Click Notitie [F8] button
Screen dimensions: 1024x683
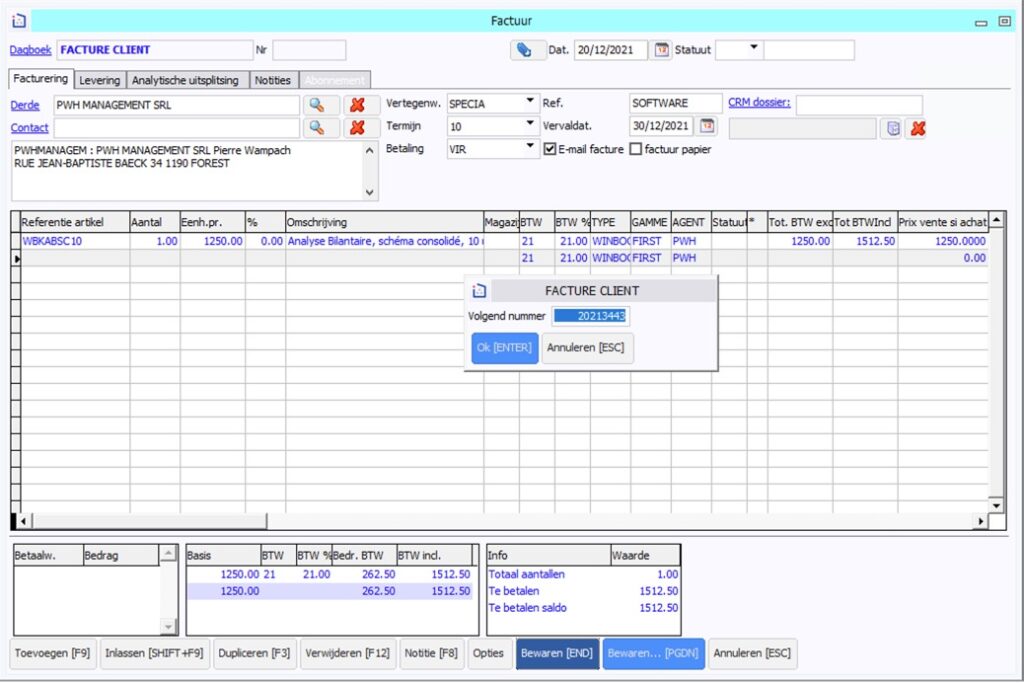point(431,654)
